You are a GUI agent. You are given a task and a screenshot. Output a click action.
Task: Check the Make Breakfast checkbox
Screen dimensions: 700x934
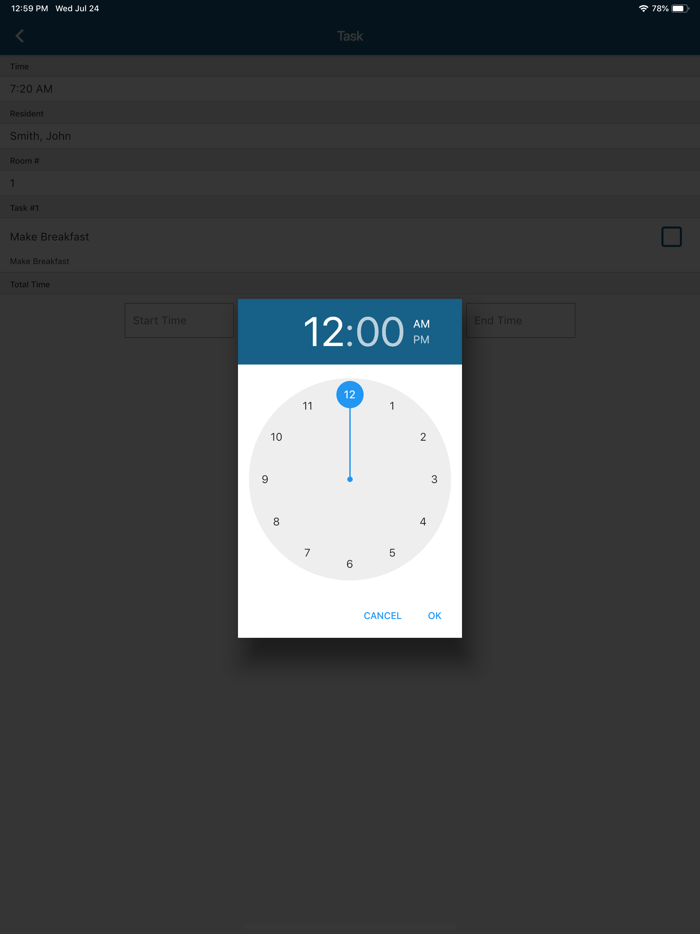click(x=671, y=236)
